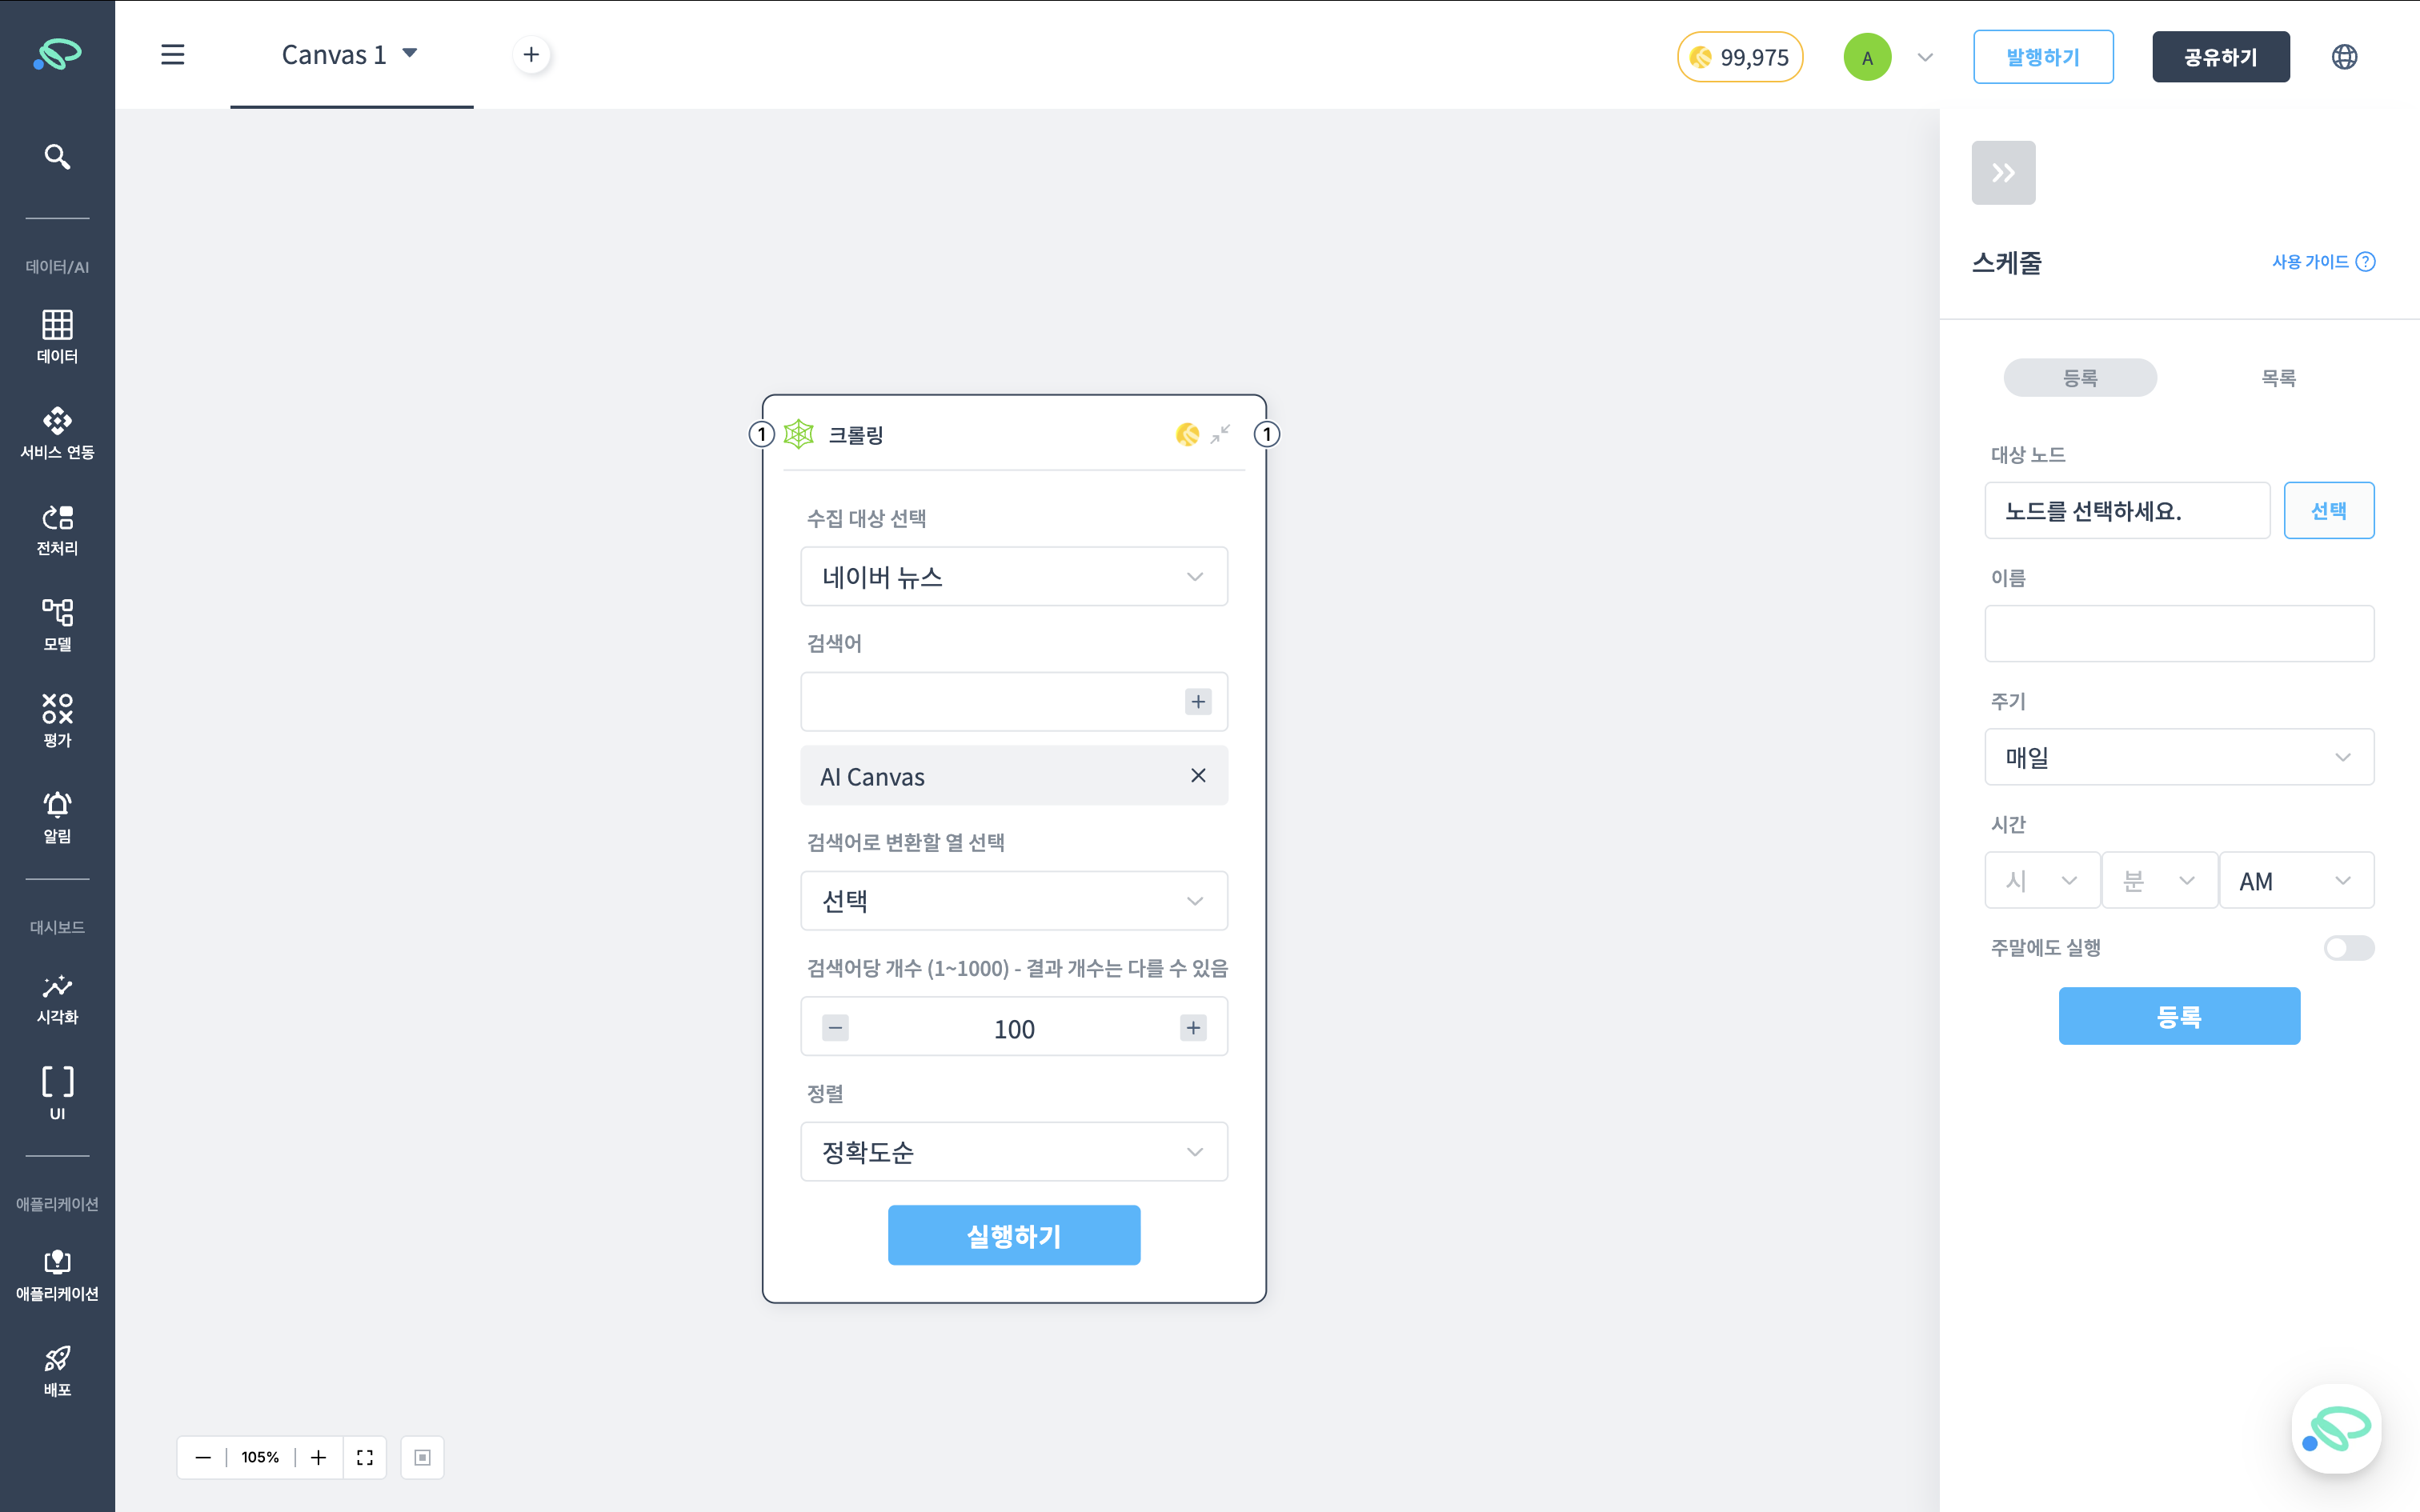Switch to the 목록 tab
Viewport: 2420px width, 1512px height.
click(x=2278, y=377)
